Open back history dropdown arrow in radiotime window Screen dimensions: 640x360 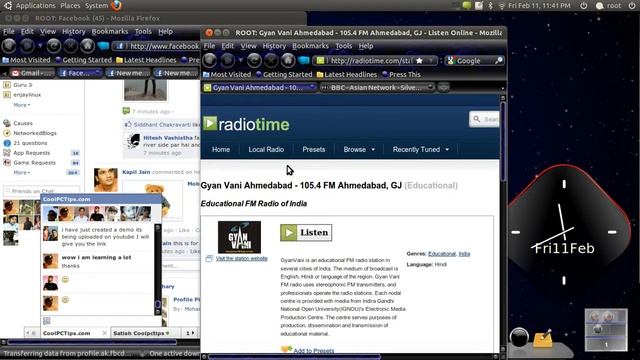240,60
